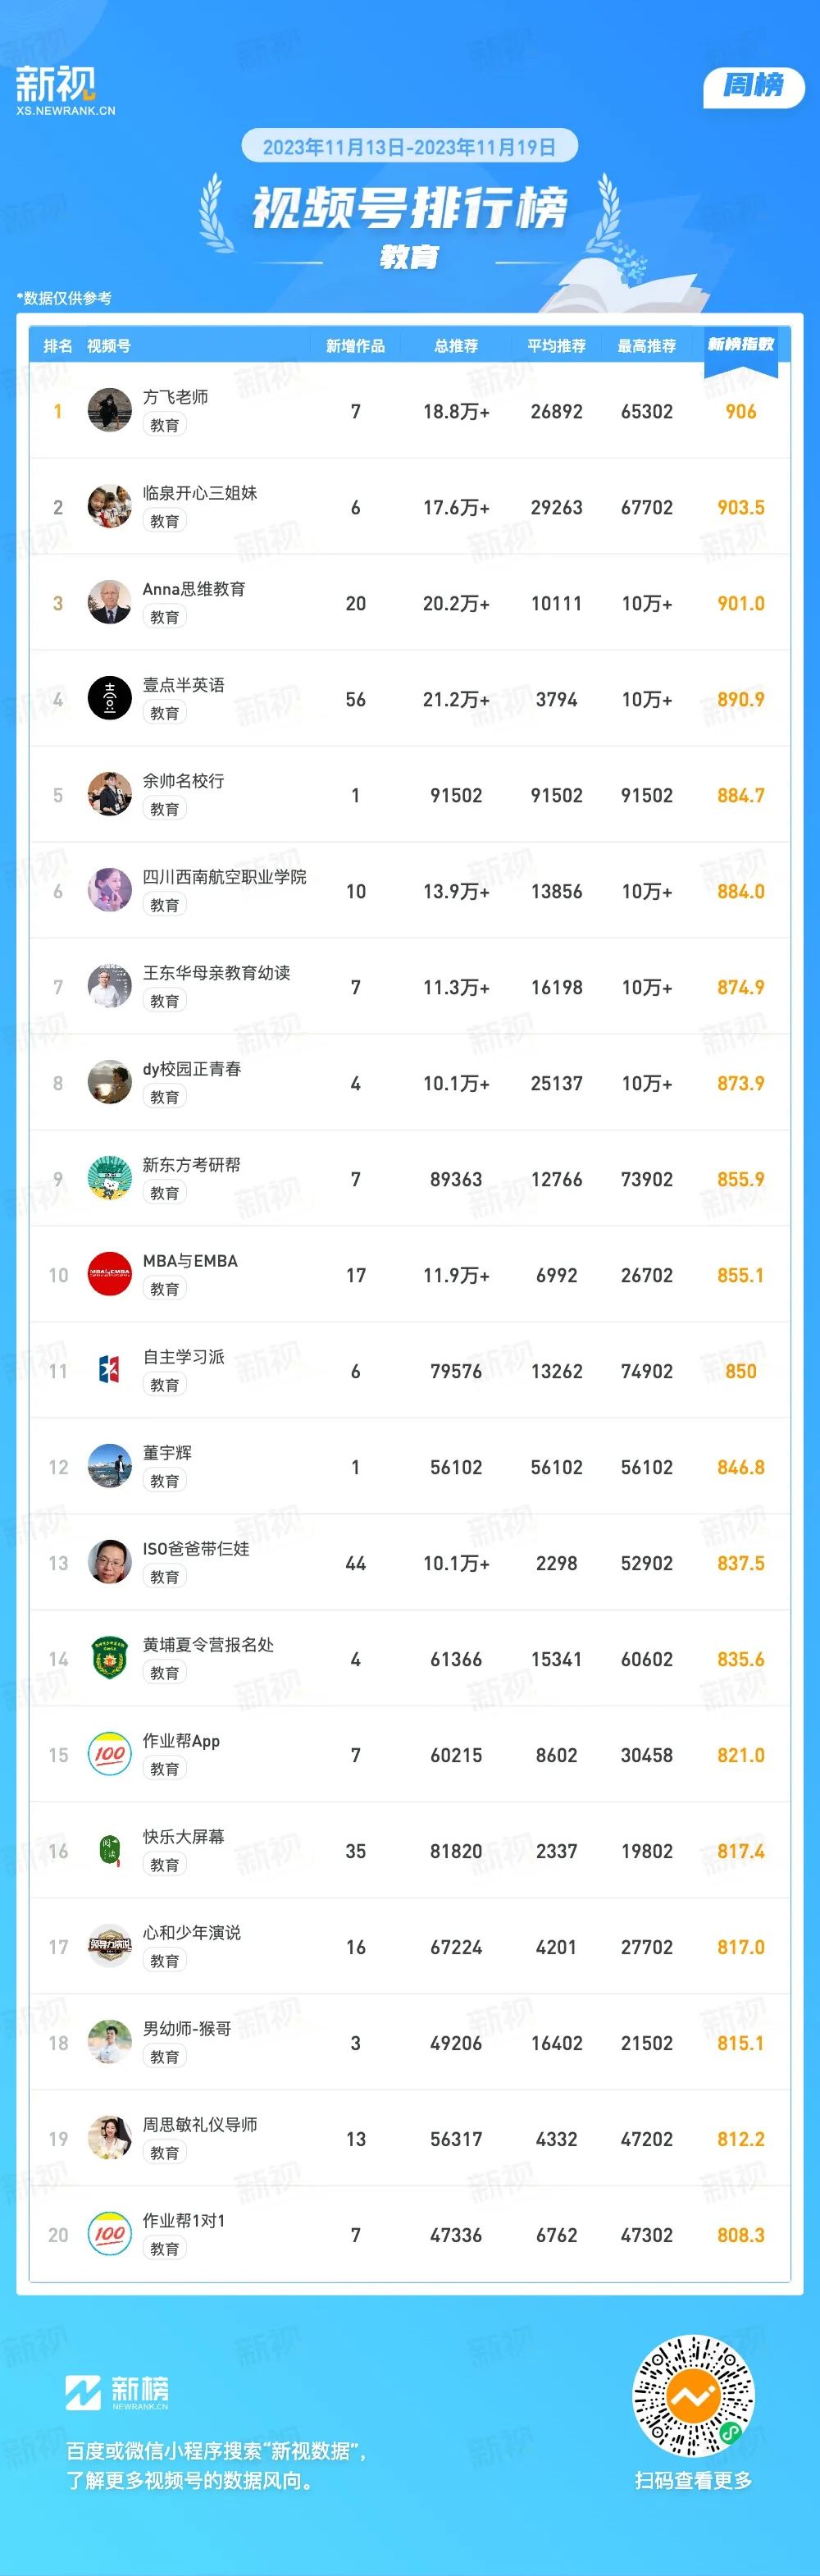
Task: Select the 自主学习派 flag icon
Action: 110,1370
